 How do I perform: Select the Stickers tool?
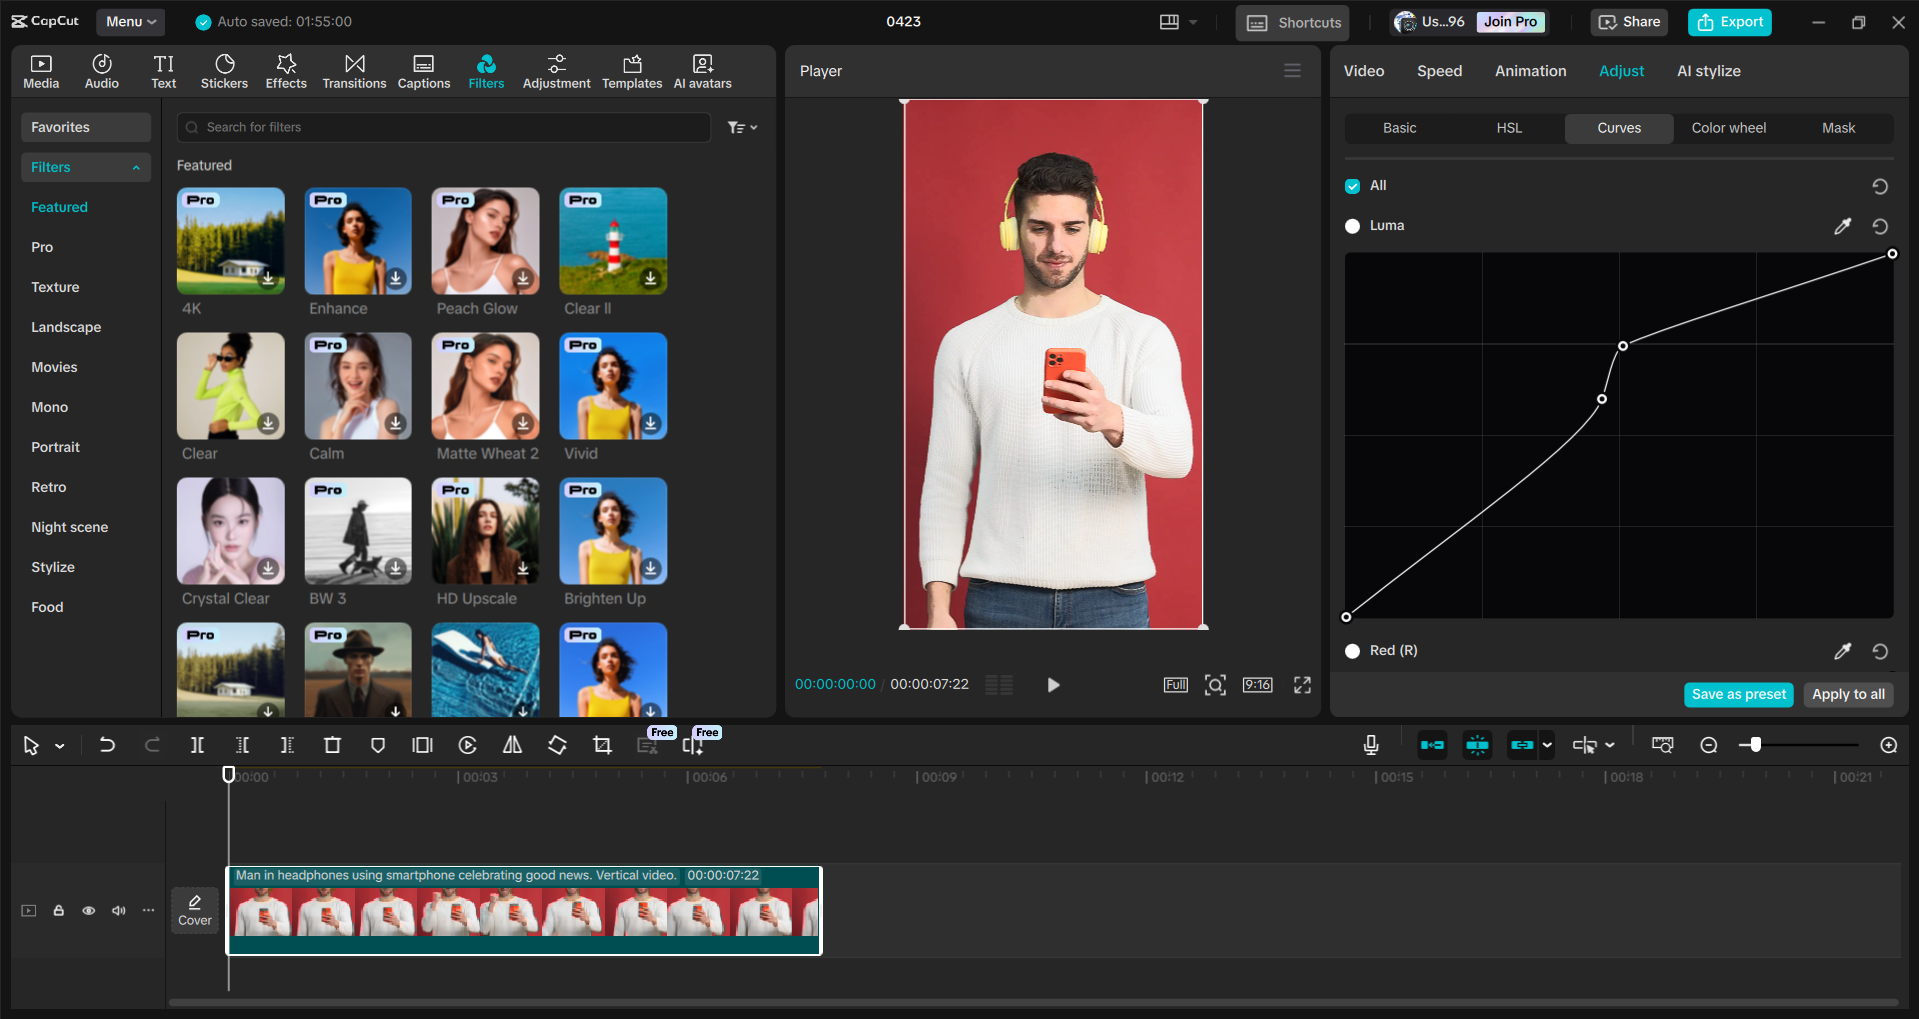224,70
